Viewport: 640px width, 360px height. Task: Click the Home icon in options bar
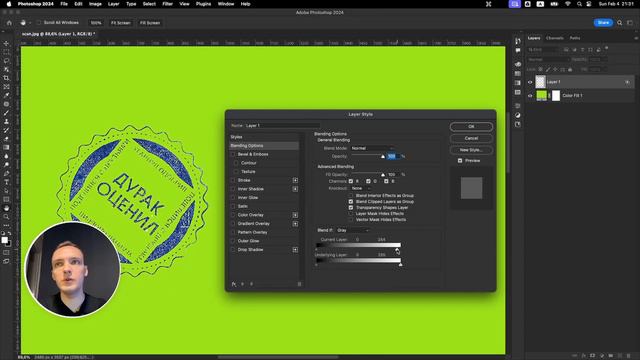point(9,23)
